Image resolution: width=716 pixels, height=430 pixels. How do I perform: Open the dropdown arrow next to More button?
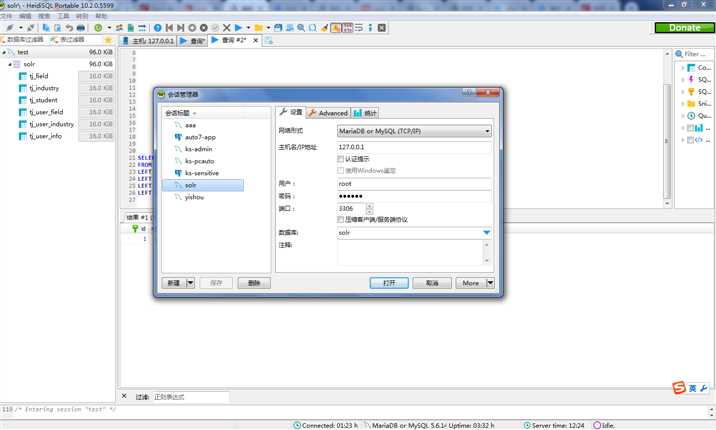click(490, 283)
